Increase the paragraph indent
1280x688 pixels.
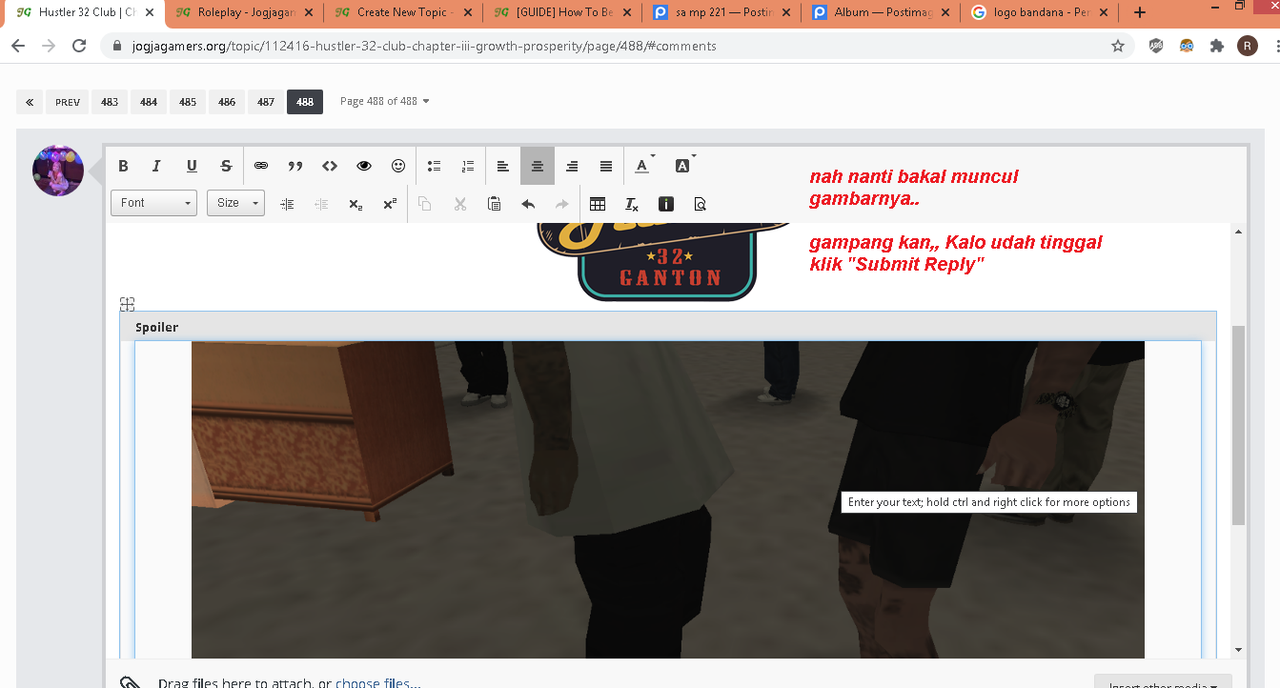coord(287,204)
